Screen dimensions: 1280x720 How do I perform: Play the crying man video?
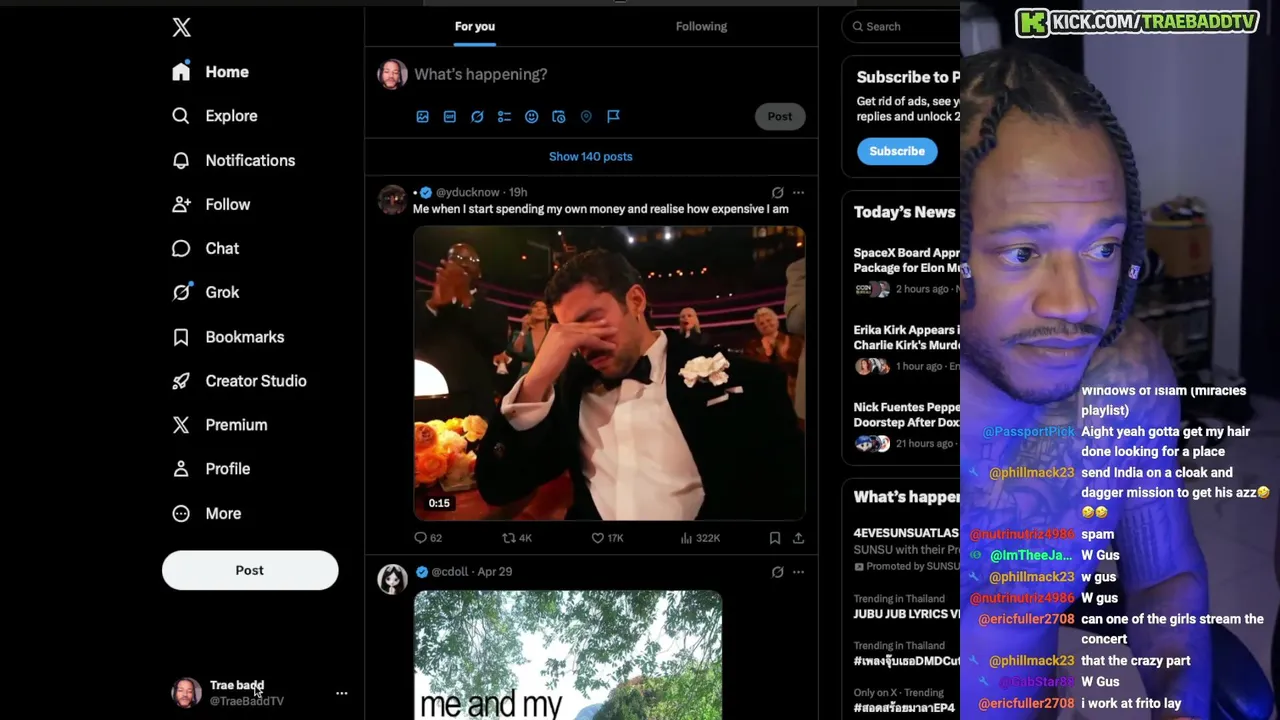(609, 373)
